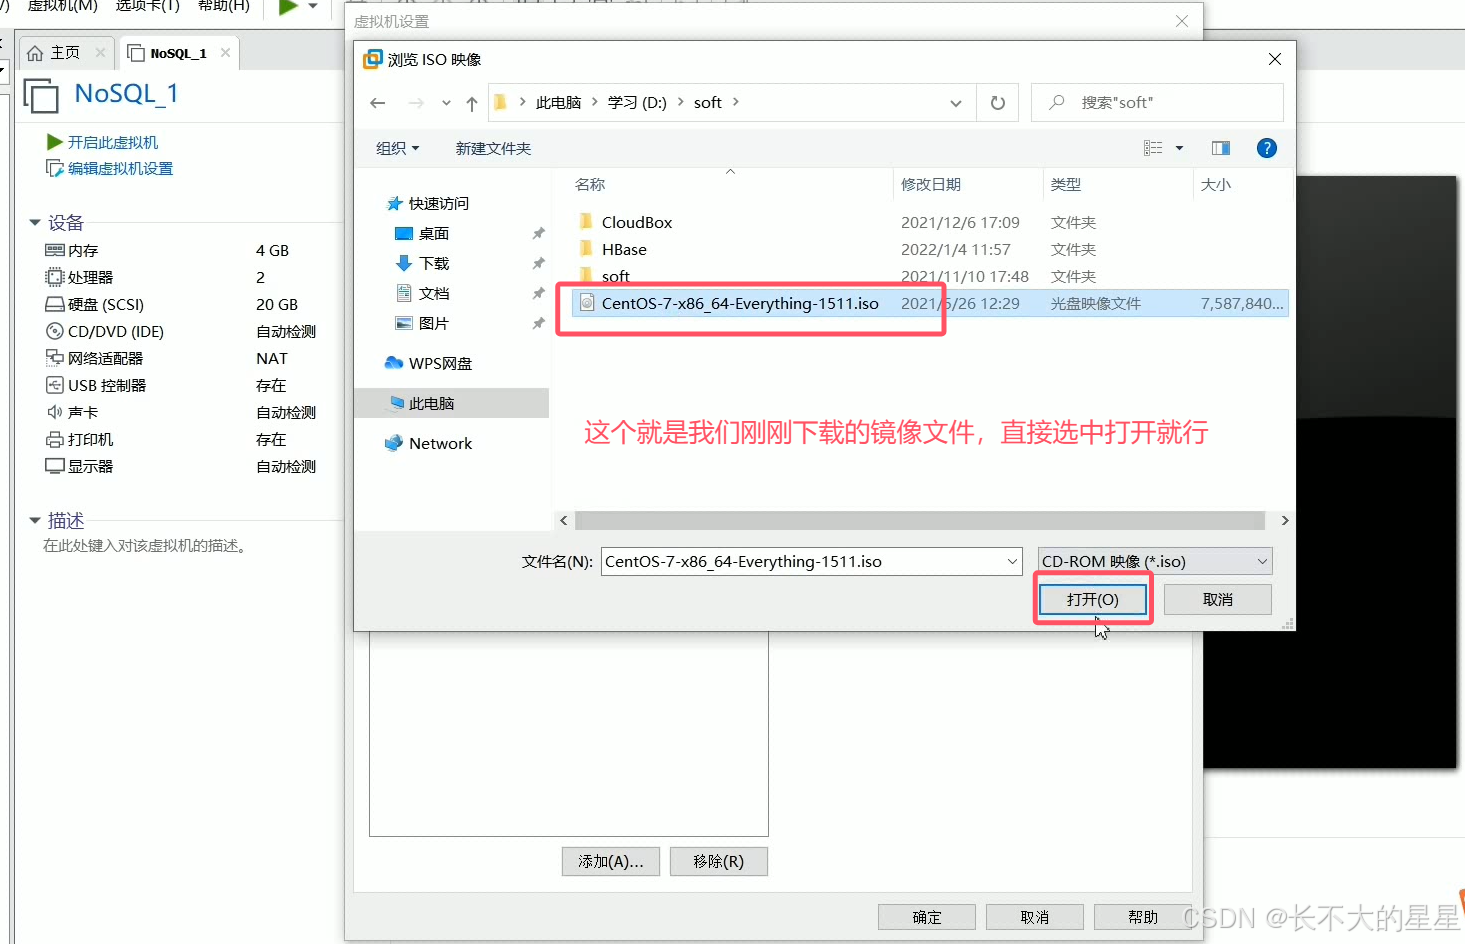Close the NoSQL_1 tab
This screenshot has height=944, width=1465.
(225, 53)
